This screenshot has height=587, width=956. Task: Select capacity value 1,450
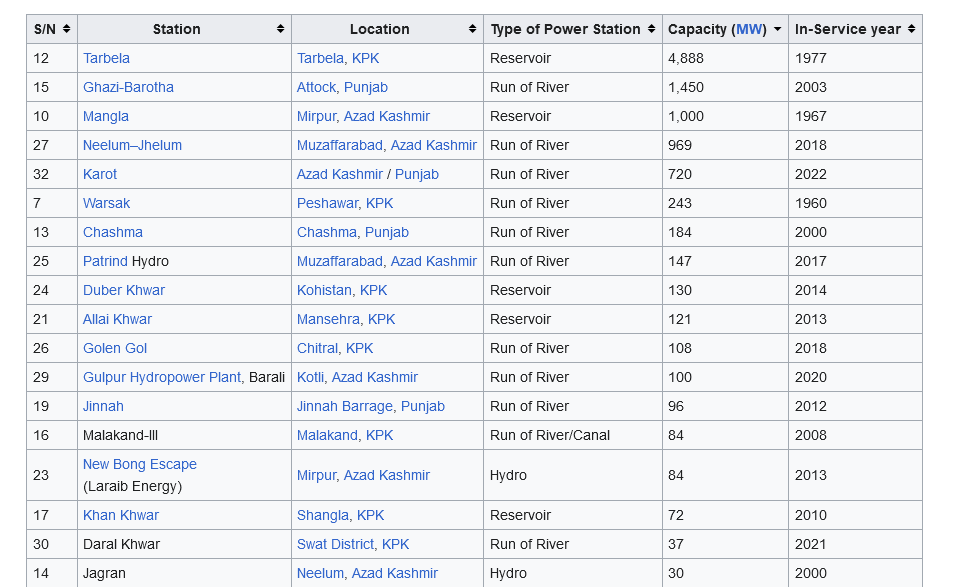(686, 87)
